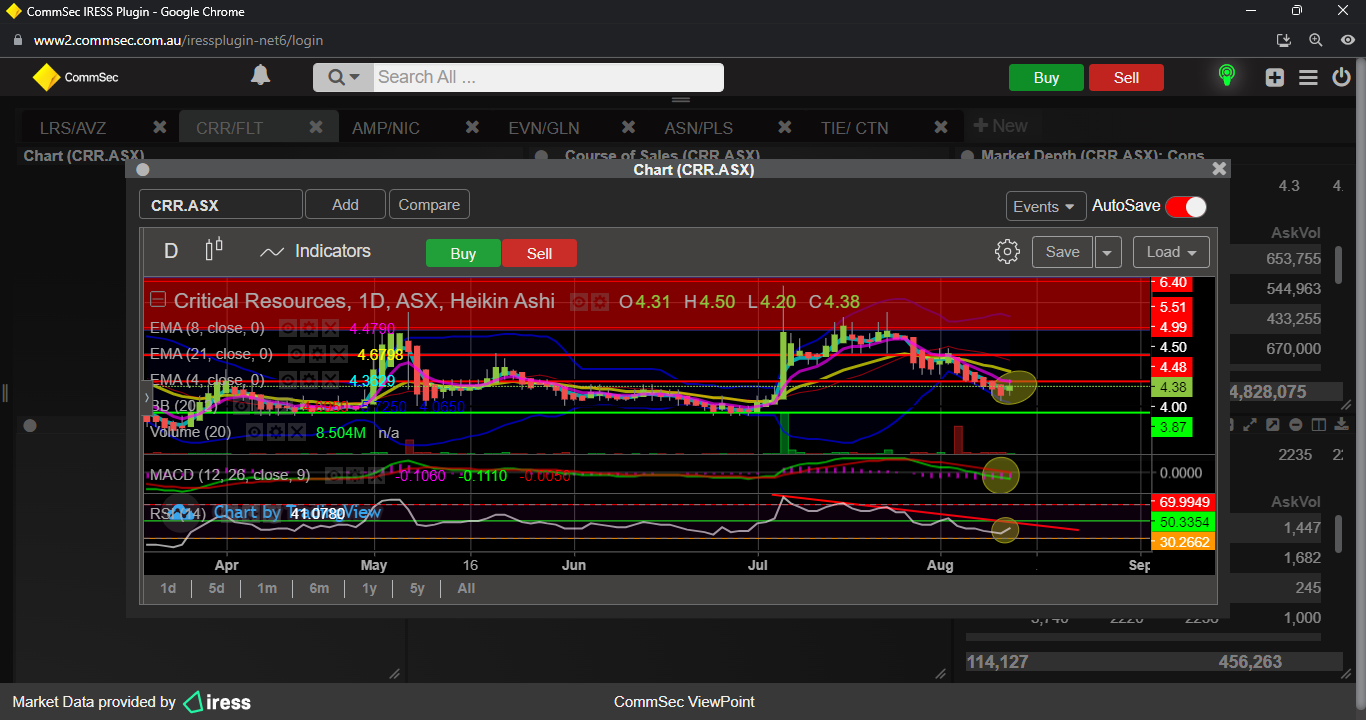The height and width of the screenshot is (720, 1366).
Task: Open the candlestick chart style selector
Action: point(213,250)
